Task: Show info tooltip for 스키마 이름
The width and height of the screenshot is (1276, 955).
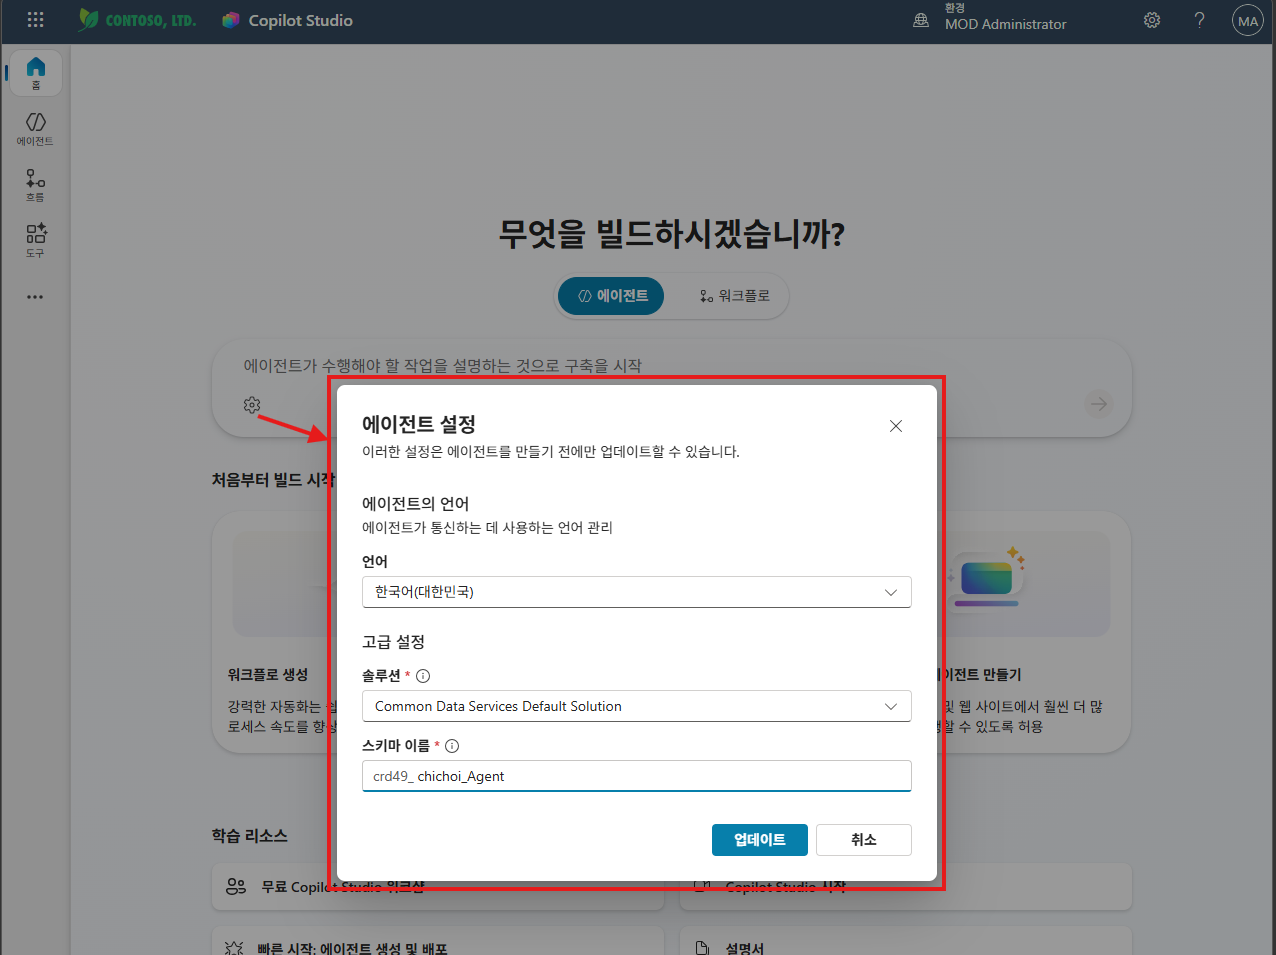Action: [452, 746]
